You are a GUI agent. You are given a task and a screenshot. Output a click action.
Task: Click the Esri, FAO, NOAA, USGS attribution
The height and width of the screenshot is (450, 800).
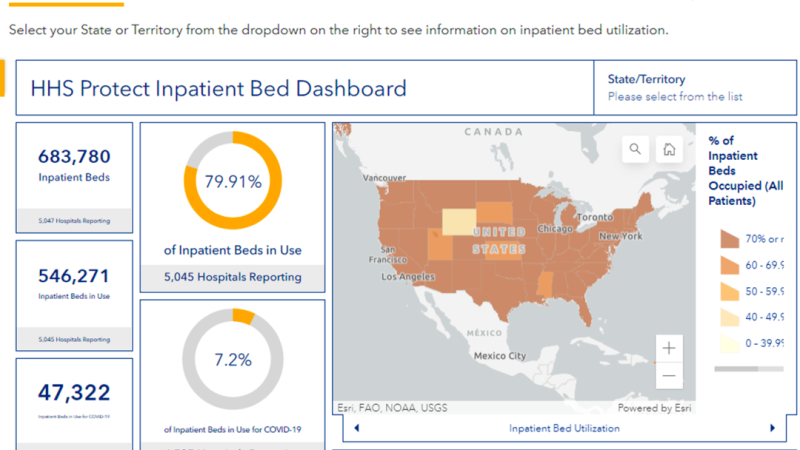pos(392,408)
